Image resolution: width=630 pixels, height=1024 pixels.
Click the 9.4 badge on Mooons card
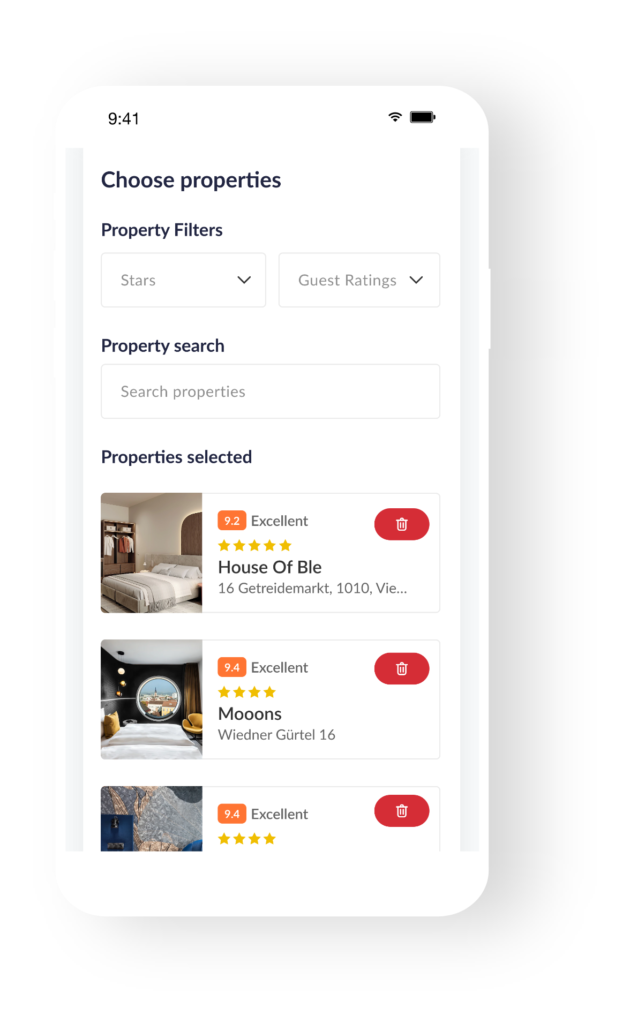click(232, 667)
